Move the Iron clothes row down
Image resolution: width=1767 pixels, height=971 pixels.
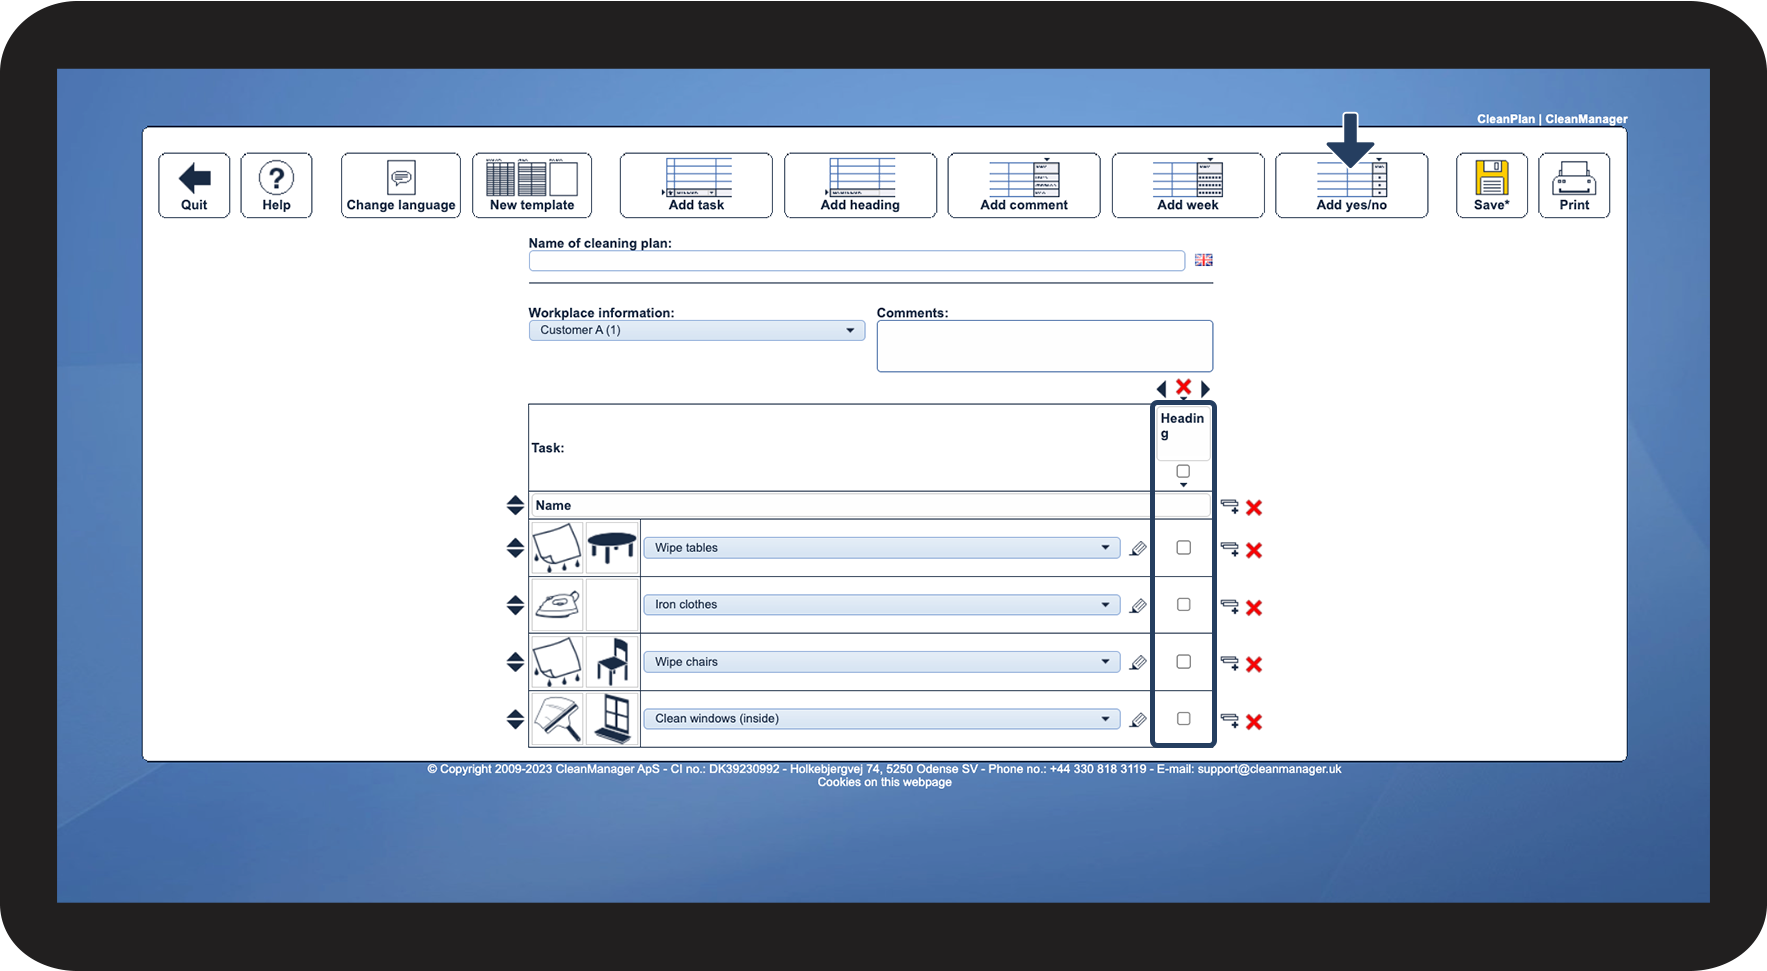(x=515, y=610)
